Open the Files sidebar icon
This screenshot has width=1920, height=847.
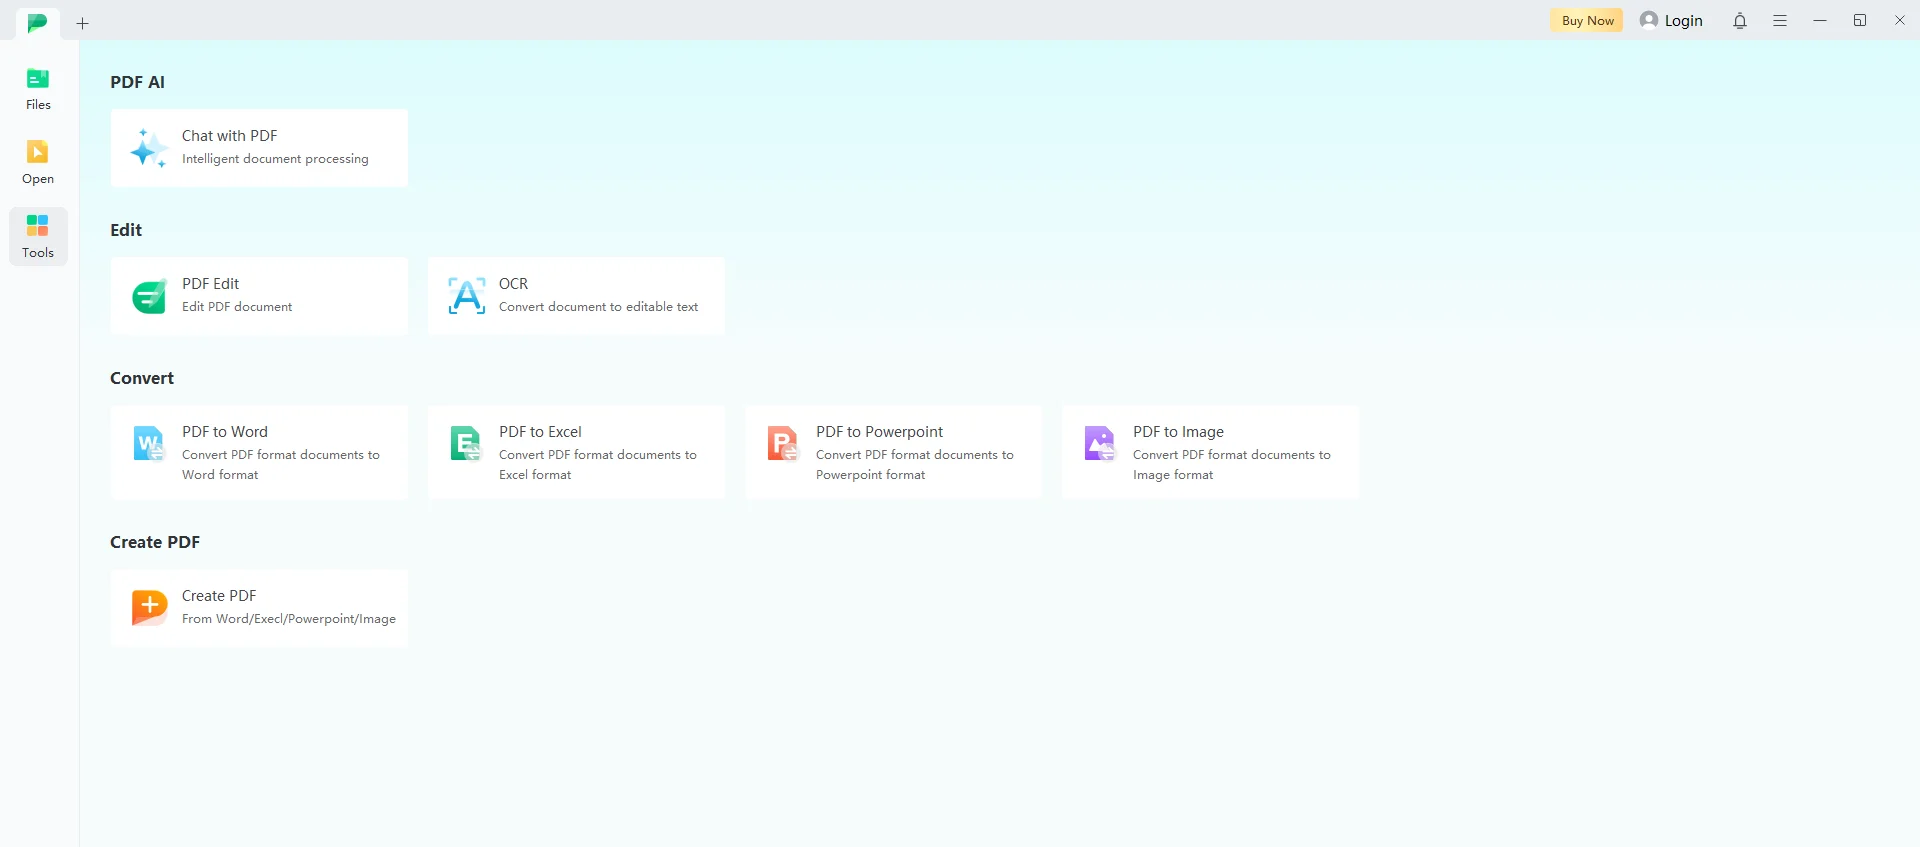pos(38,79)
